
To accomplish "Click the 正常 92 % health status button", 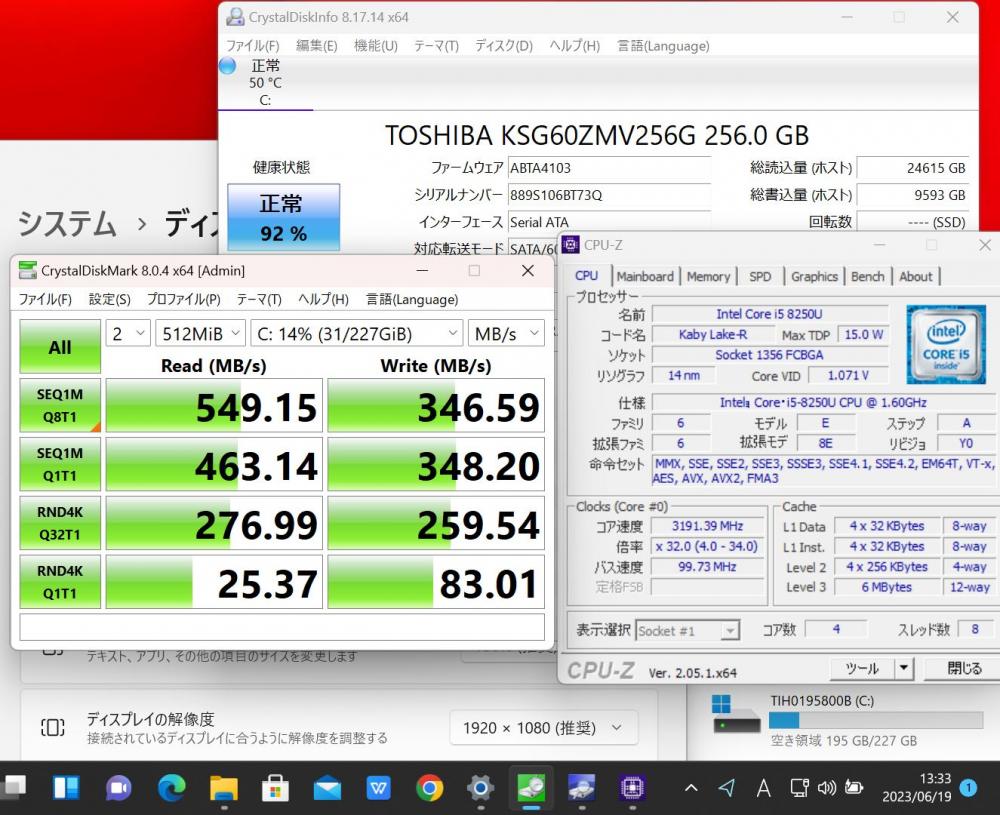I will [x=283, y=217].
